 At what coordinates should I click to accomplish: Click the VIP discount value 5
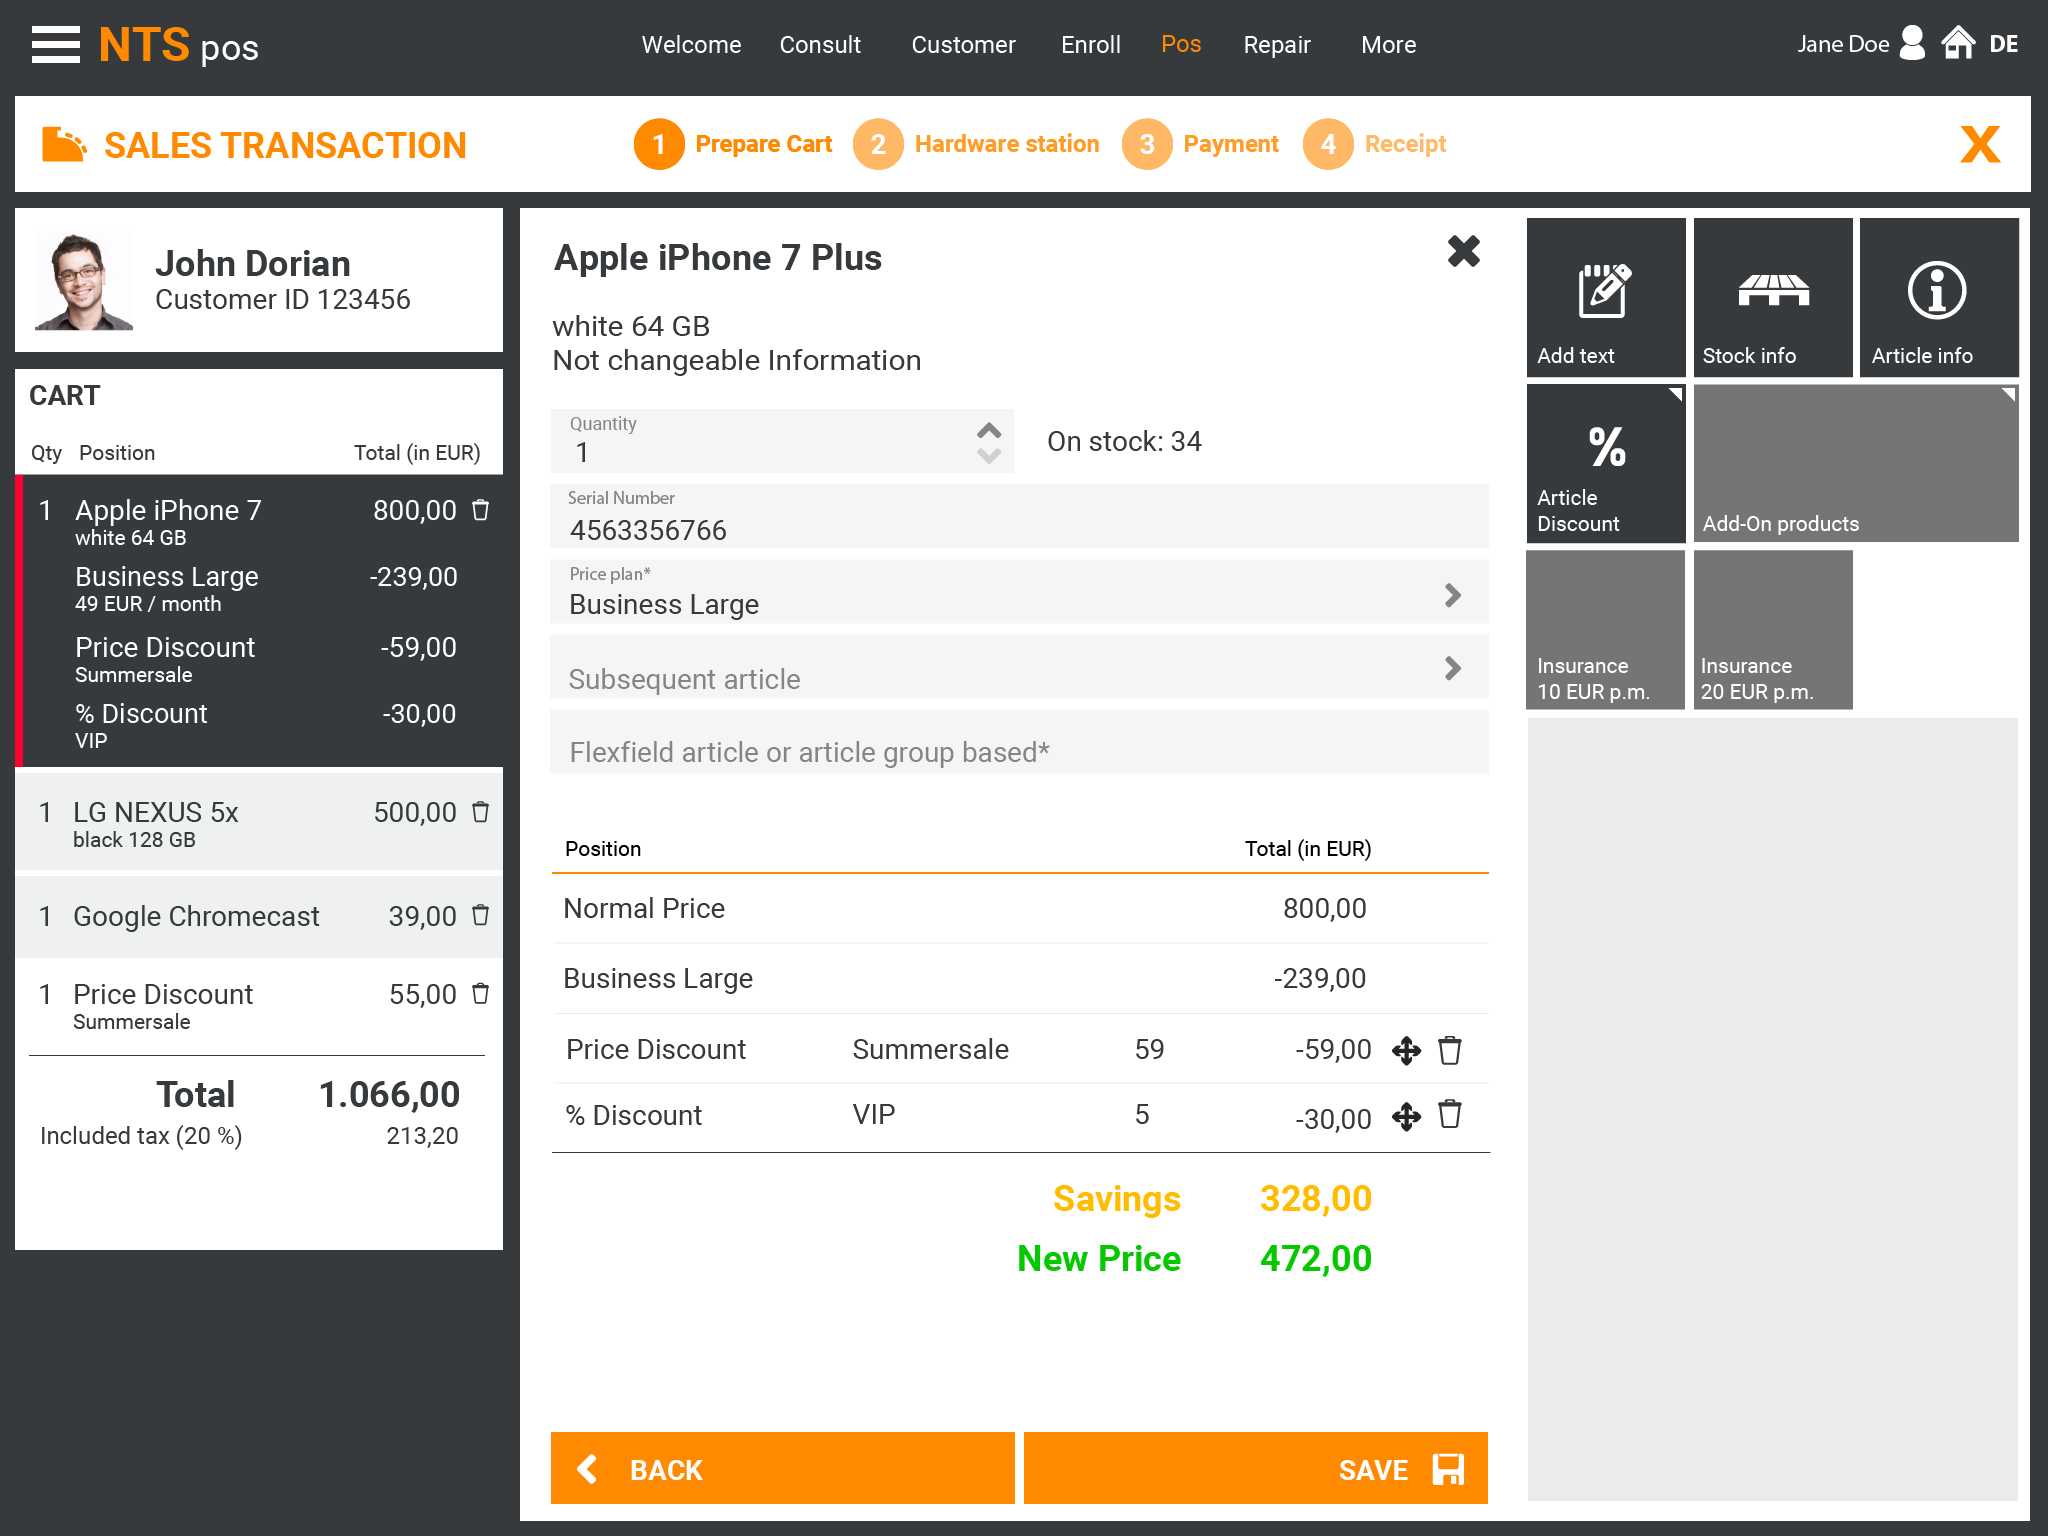[1142, 1115]
